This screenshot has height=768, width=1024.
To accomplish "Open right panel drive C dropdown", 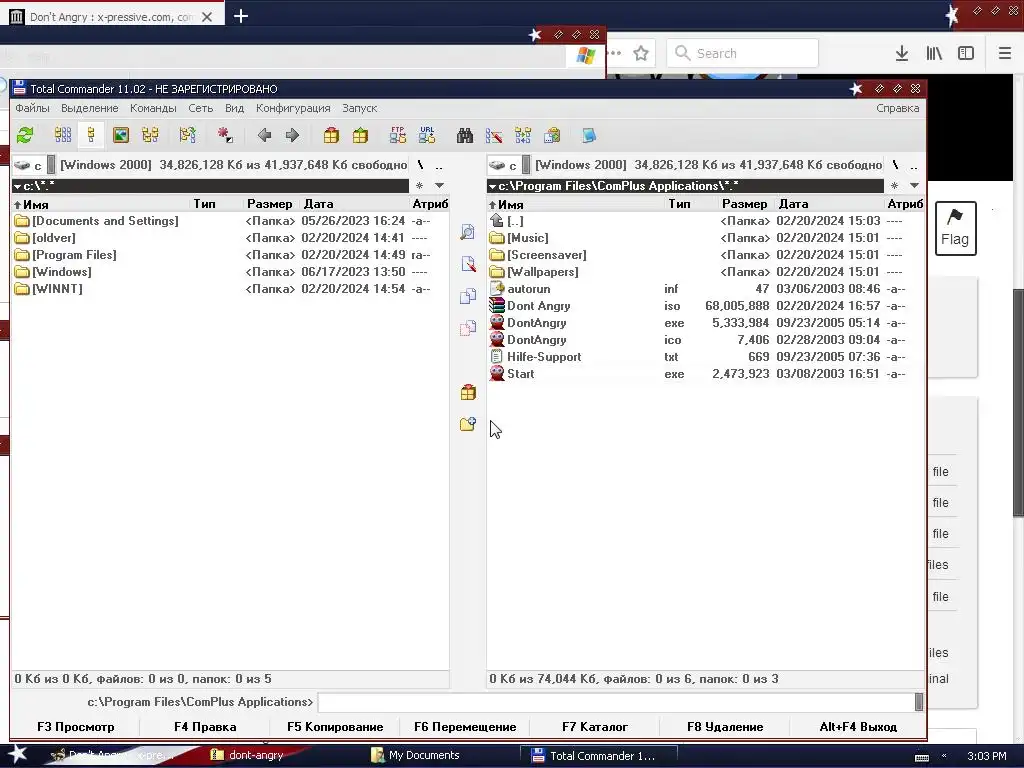I will coord(509,165).
